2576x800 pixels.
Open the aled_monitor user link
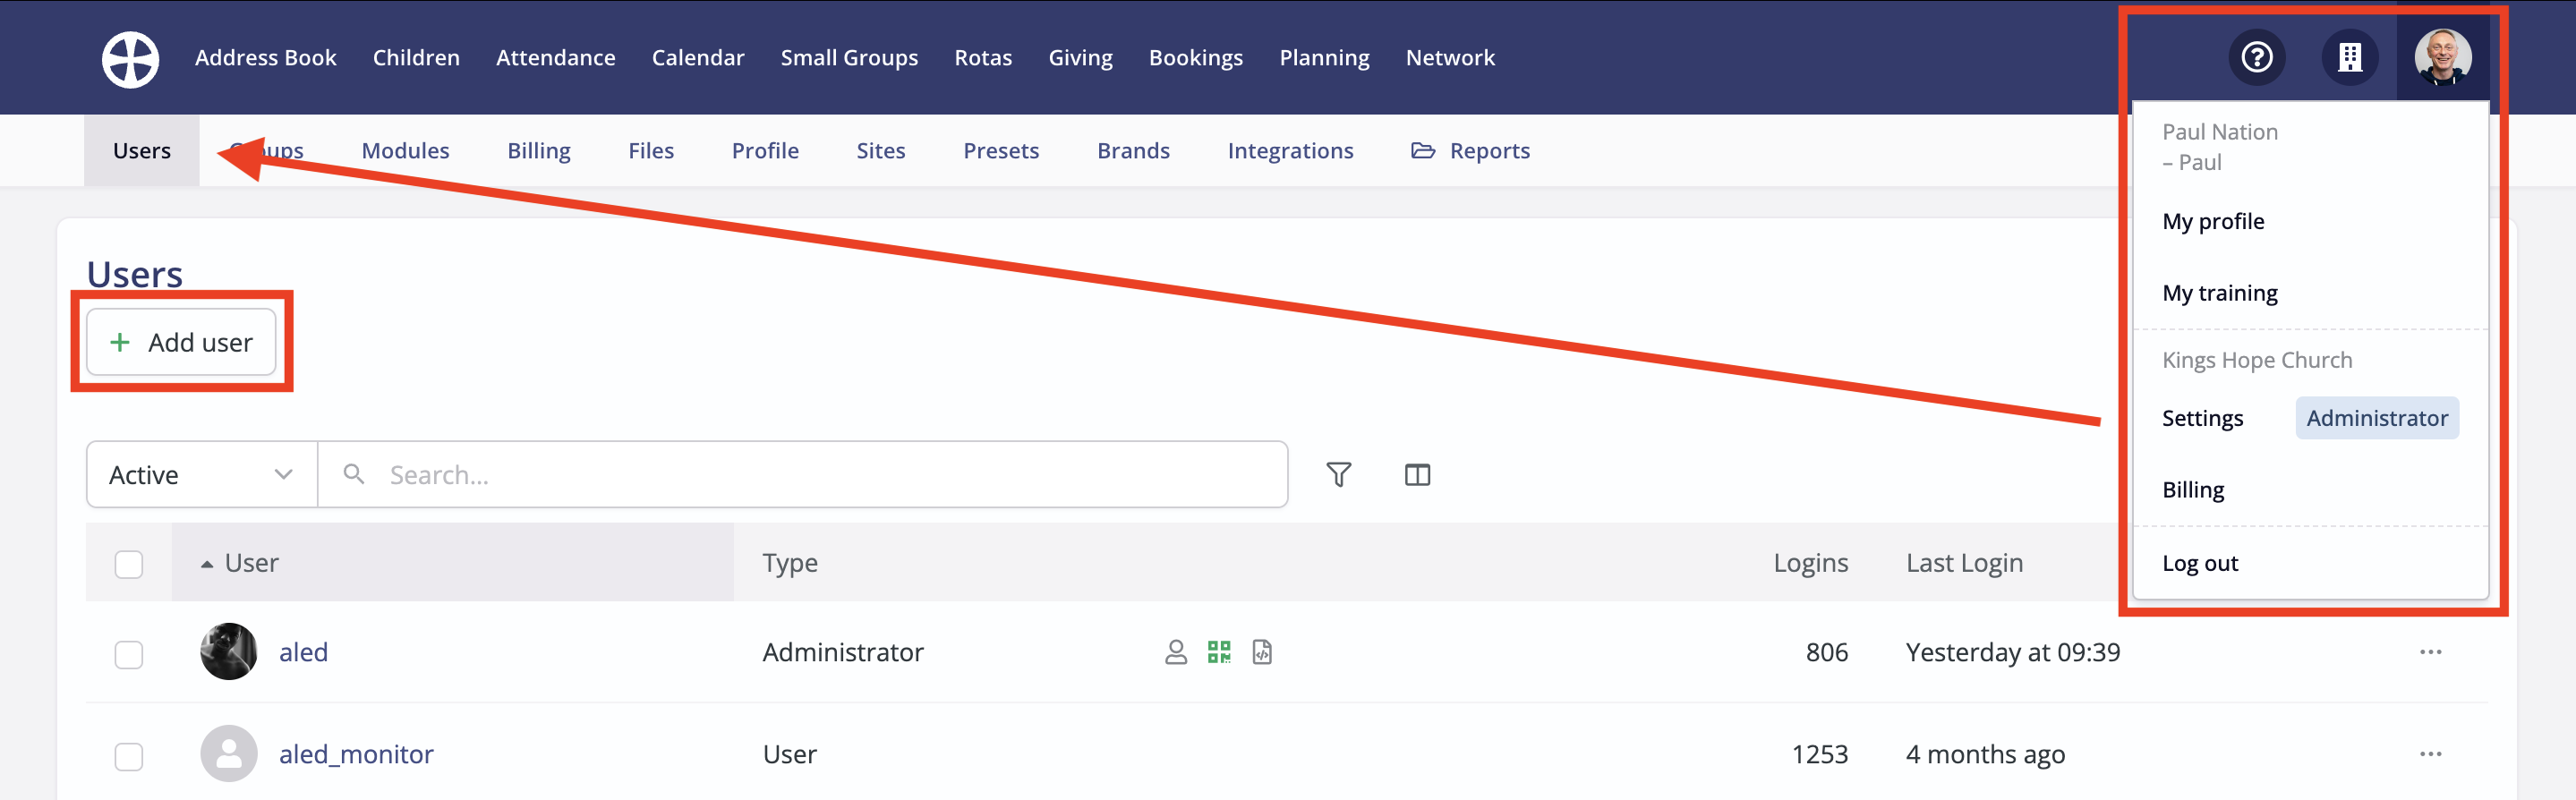click(356, 754)
